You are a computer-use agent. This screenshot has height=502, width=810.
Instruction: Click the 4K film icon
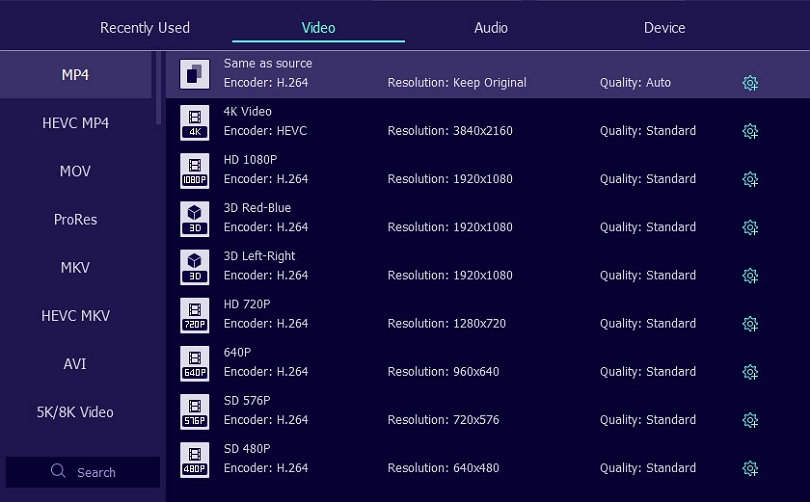pyautogui.click(x=195, y=122)
